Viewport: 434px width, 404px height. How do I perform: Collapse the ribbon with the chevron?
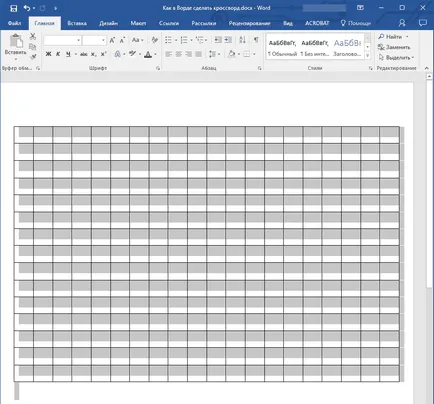(x=427, y=68)
